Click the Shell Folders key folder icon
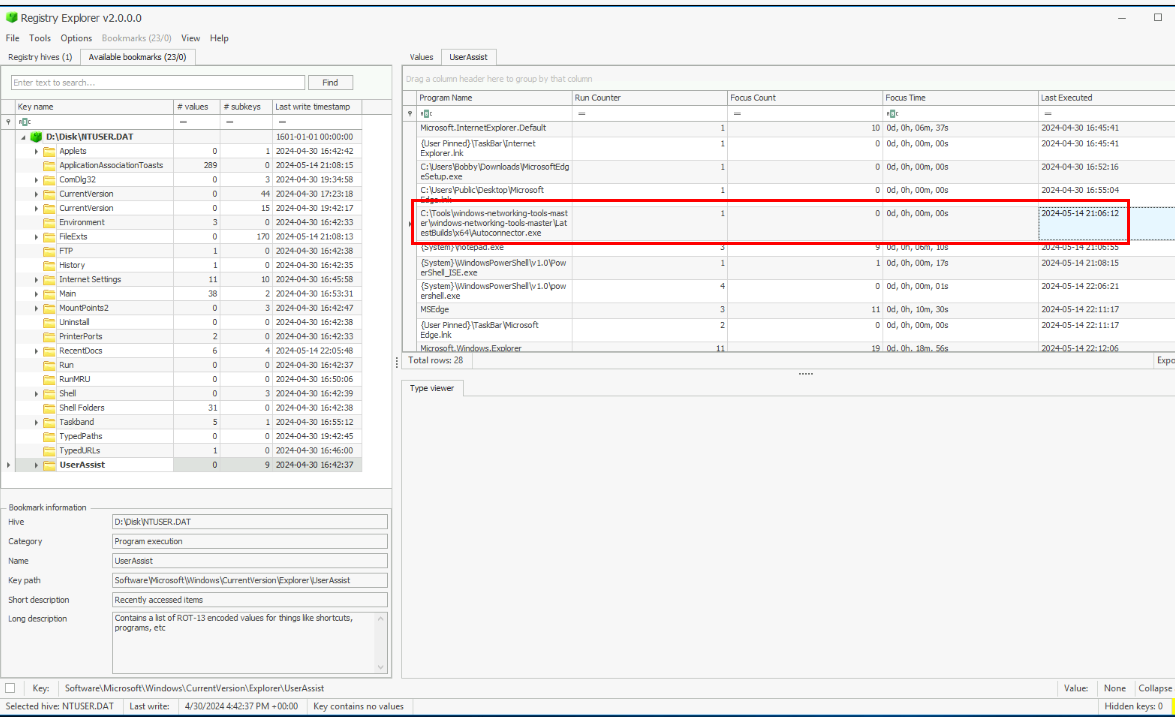The image size is (1175, 717). (49, 408)
